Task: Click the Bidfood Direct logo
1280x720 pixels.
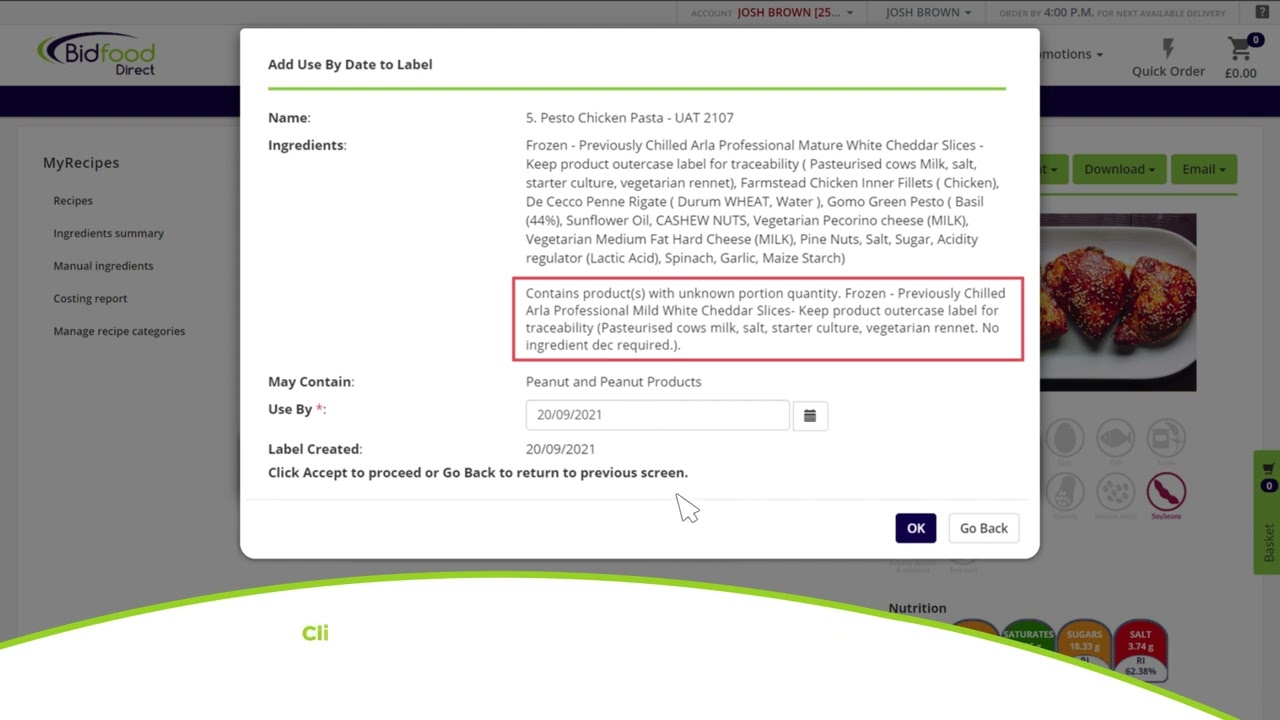Action: coord(97,54)
